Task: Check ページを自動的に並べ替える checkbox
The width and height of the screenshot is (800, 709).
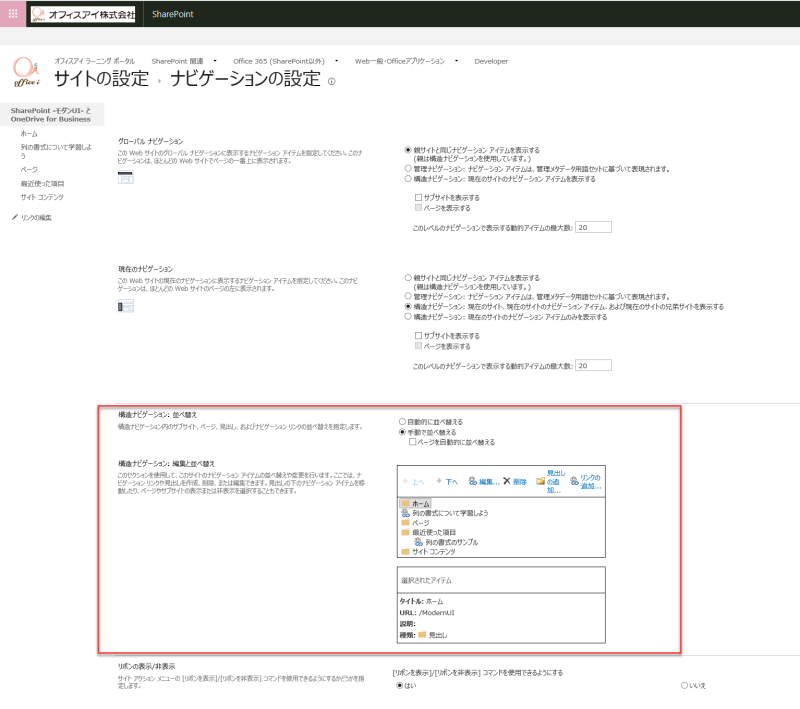Action: 412,442
